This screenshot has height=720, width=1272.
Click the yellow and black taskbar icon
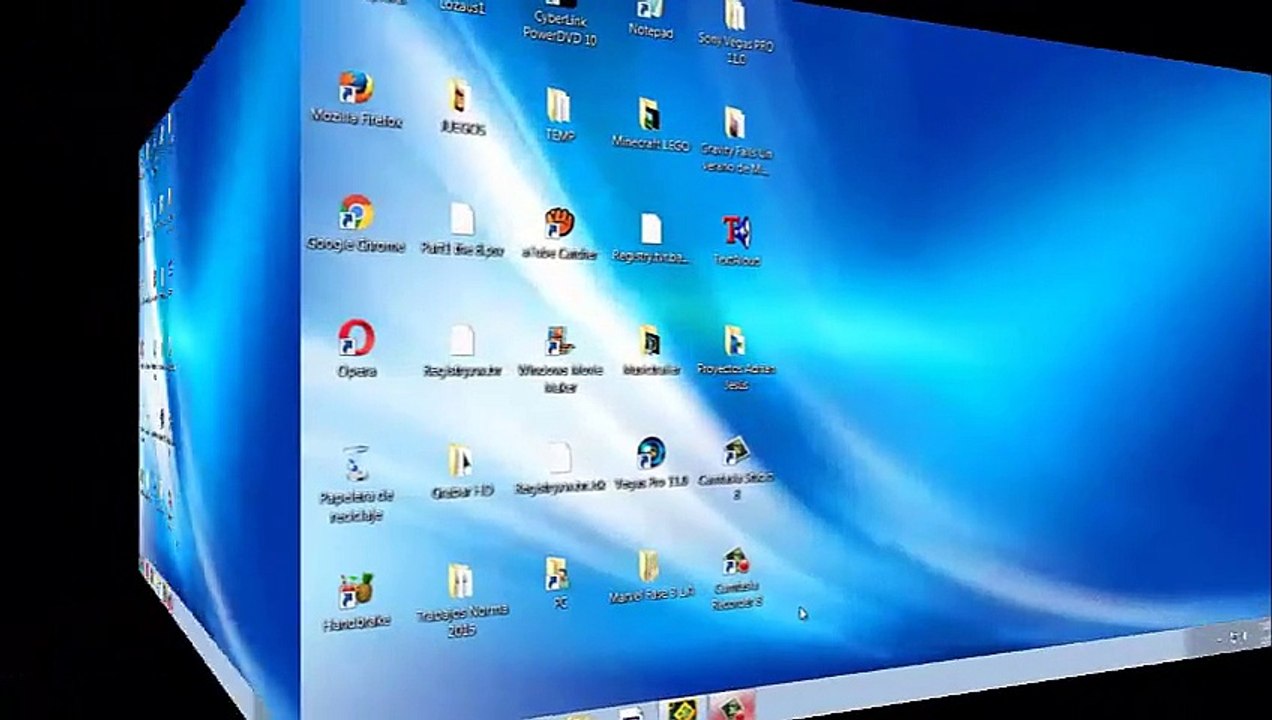pyautogui.click(x=682, y=711)
